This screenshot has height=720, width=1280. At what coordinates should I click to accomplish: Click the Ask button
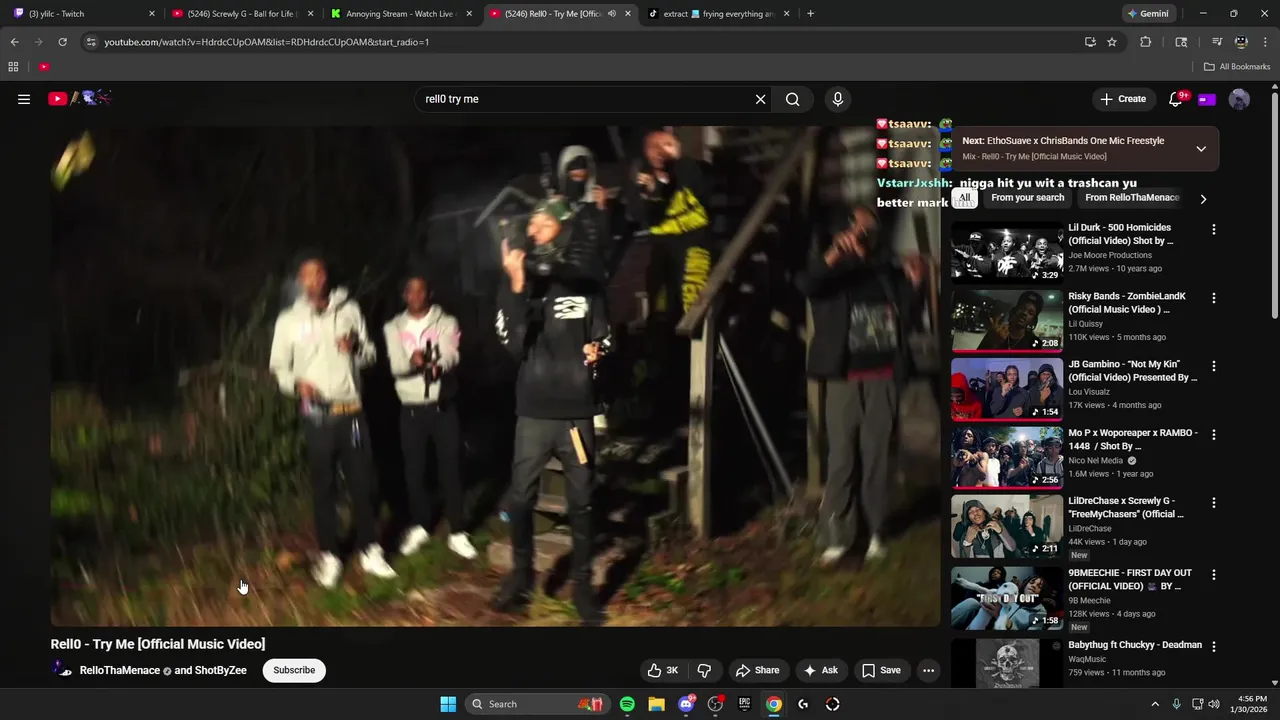tap(821, 670)
